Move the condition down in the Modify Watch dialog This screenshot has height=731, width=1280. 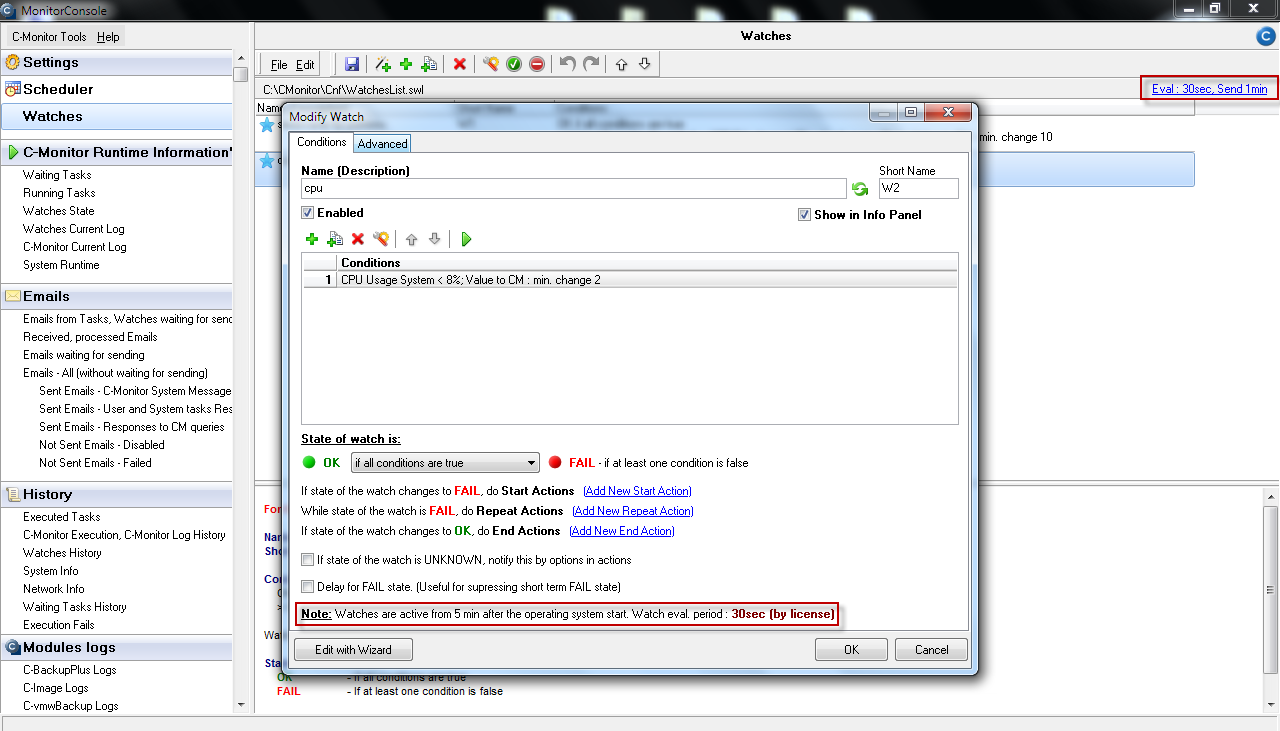pyautogui.click(x=434, y=239)
